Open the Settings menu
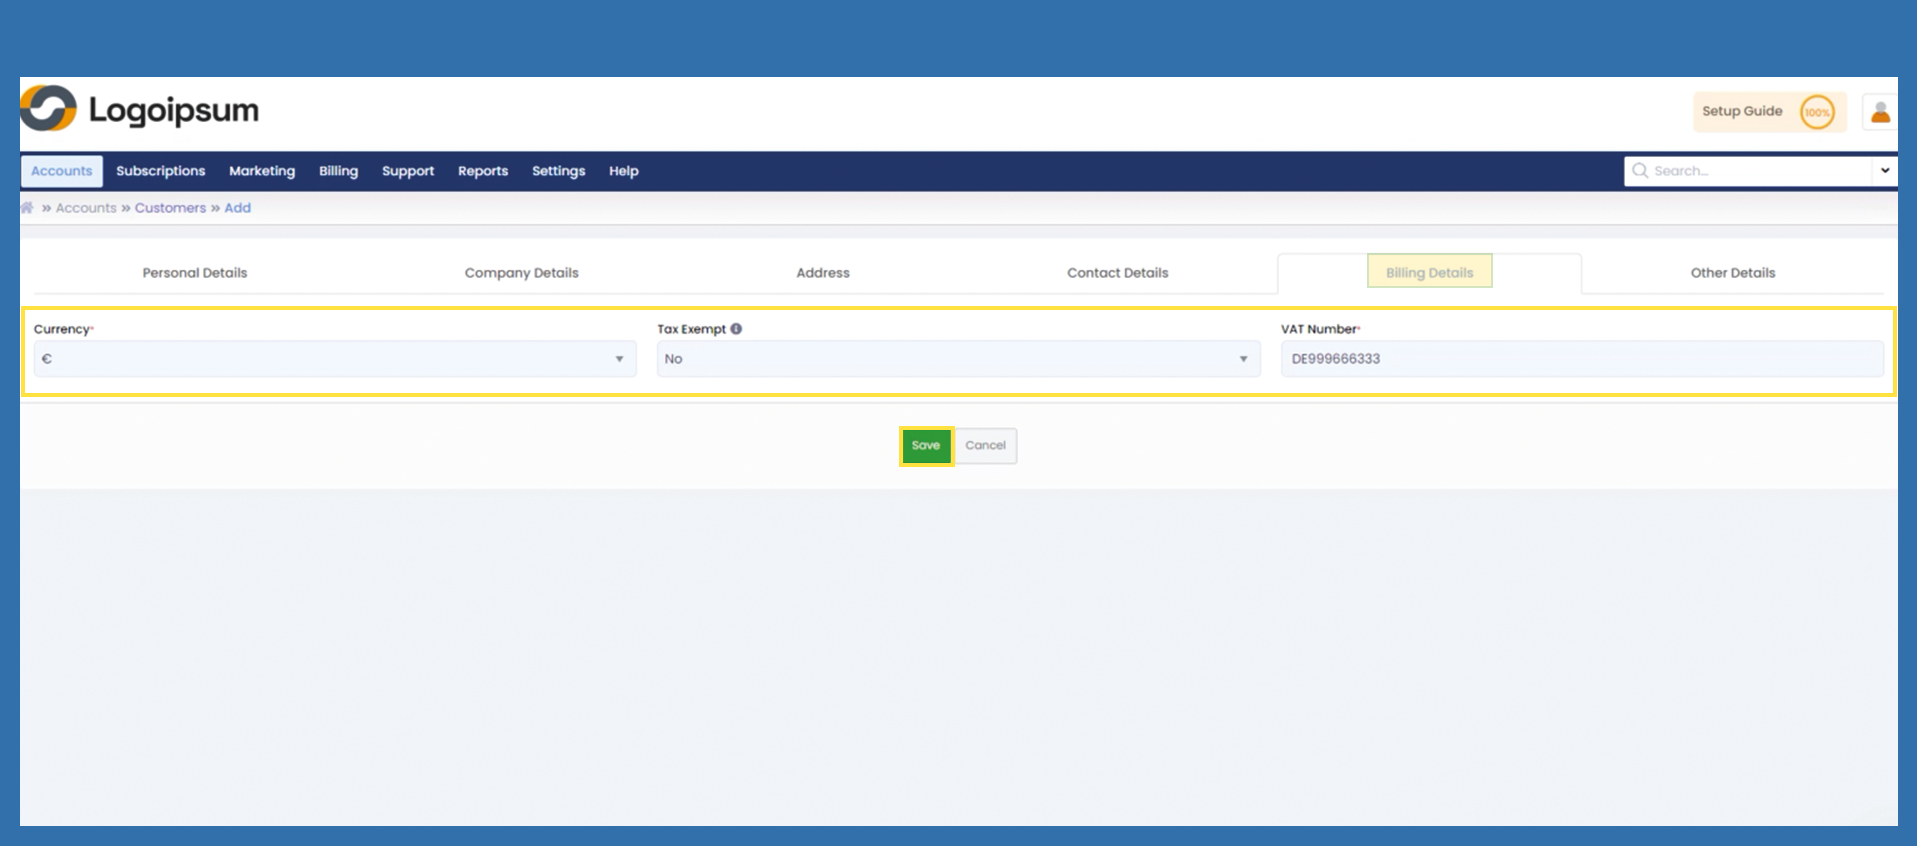 [558, 171]
